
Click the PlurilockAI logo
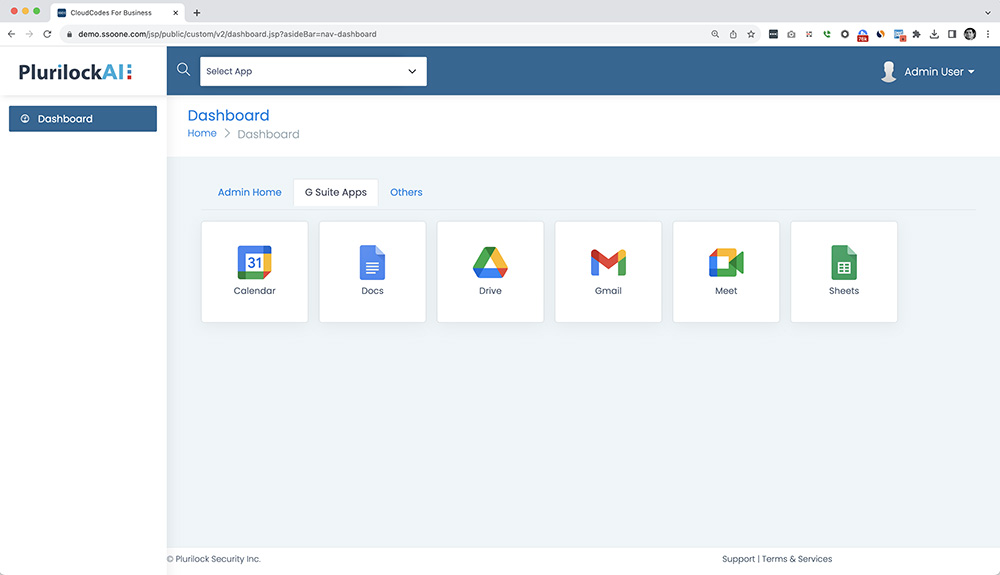coord(75,72)
